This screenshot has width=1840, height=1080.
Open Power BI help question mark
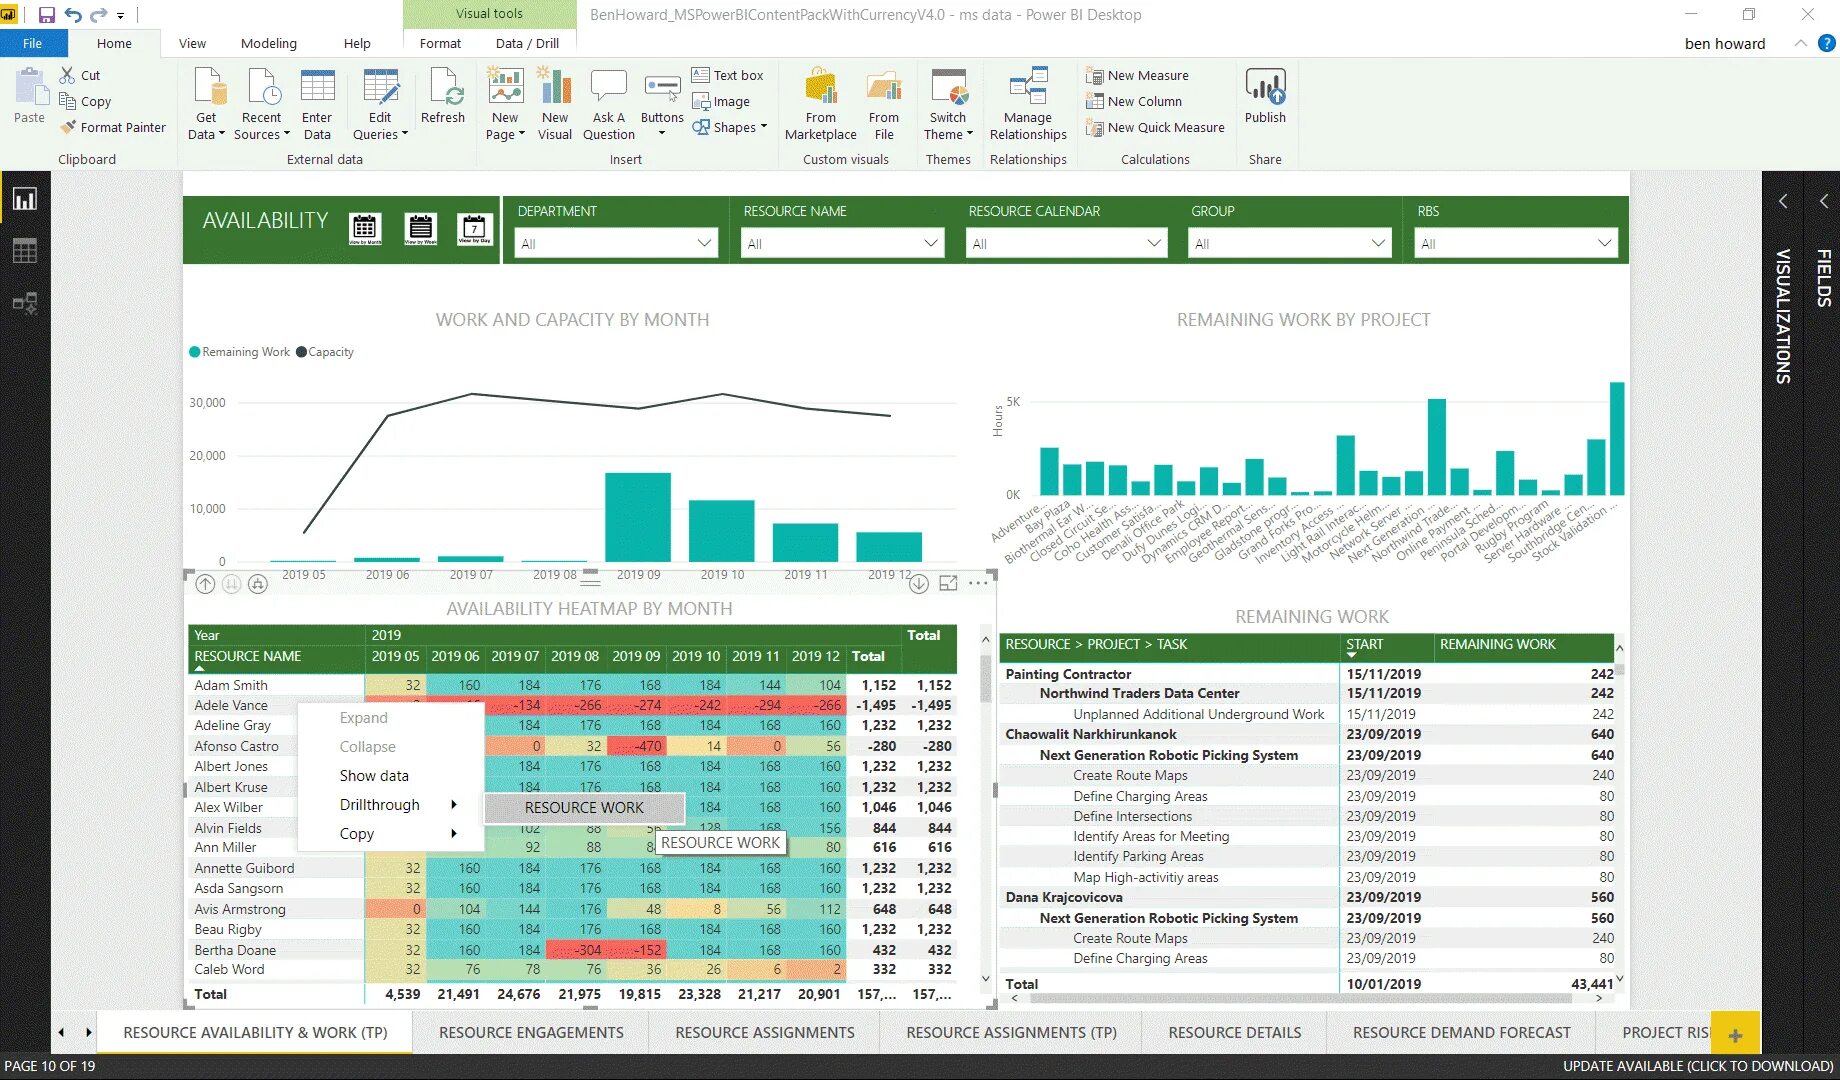point(1827,43)
